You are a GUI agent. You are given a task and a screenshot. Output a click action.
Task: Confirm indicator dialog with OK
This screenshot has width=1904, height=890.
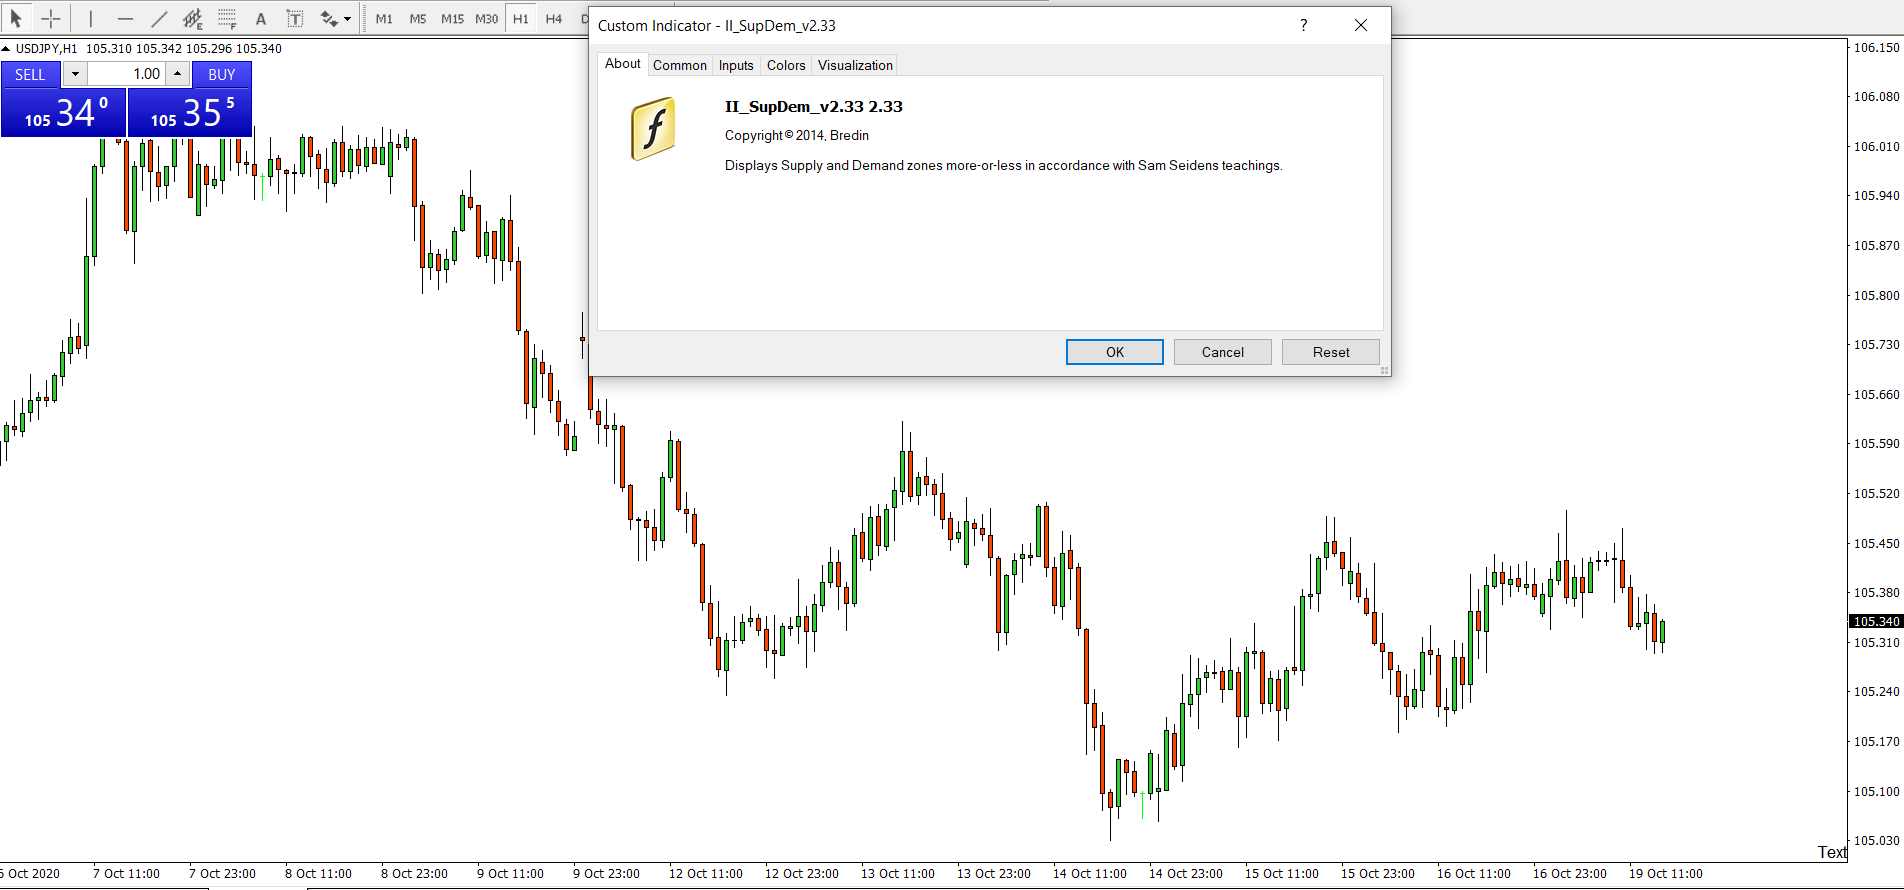[x=1114, y=352]
